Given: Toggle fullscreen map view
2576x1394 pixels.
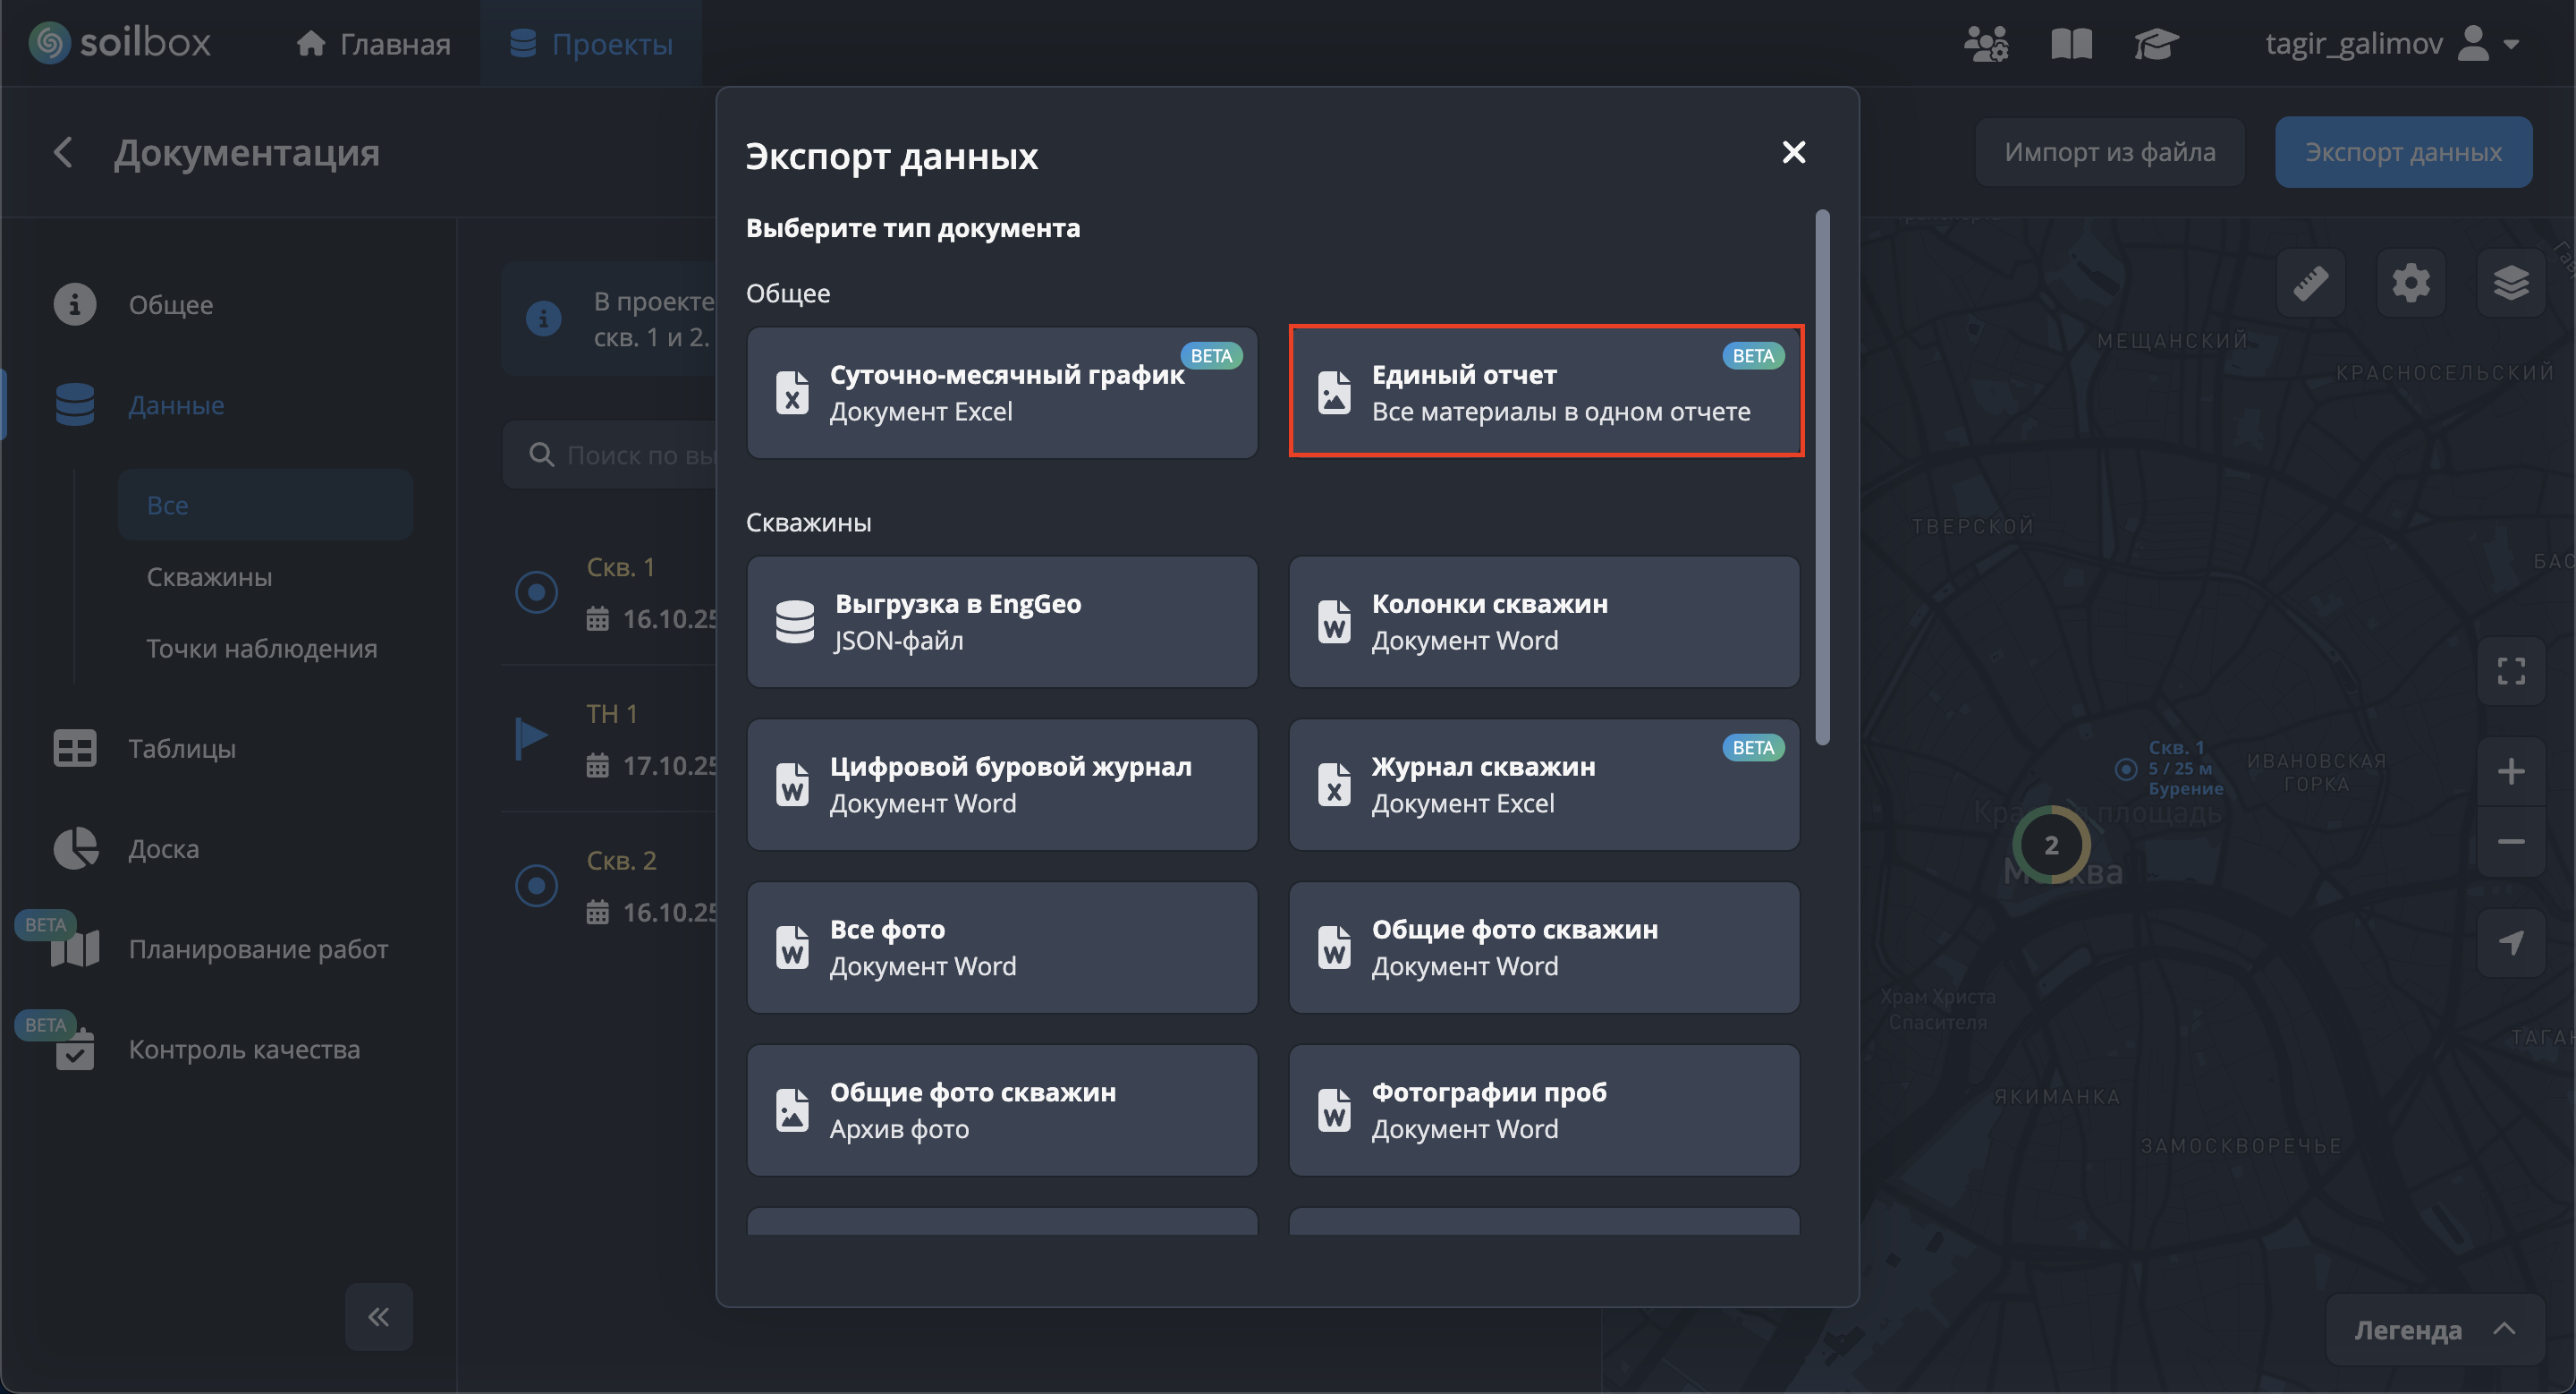Looking at the screenshot, I should point(2510,671).
